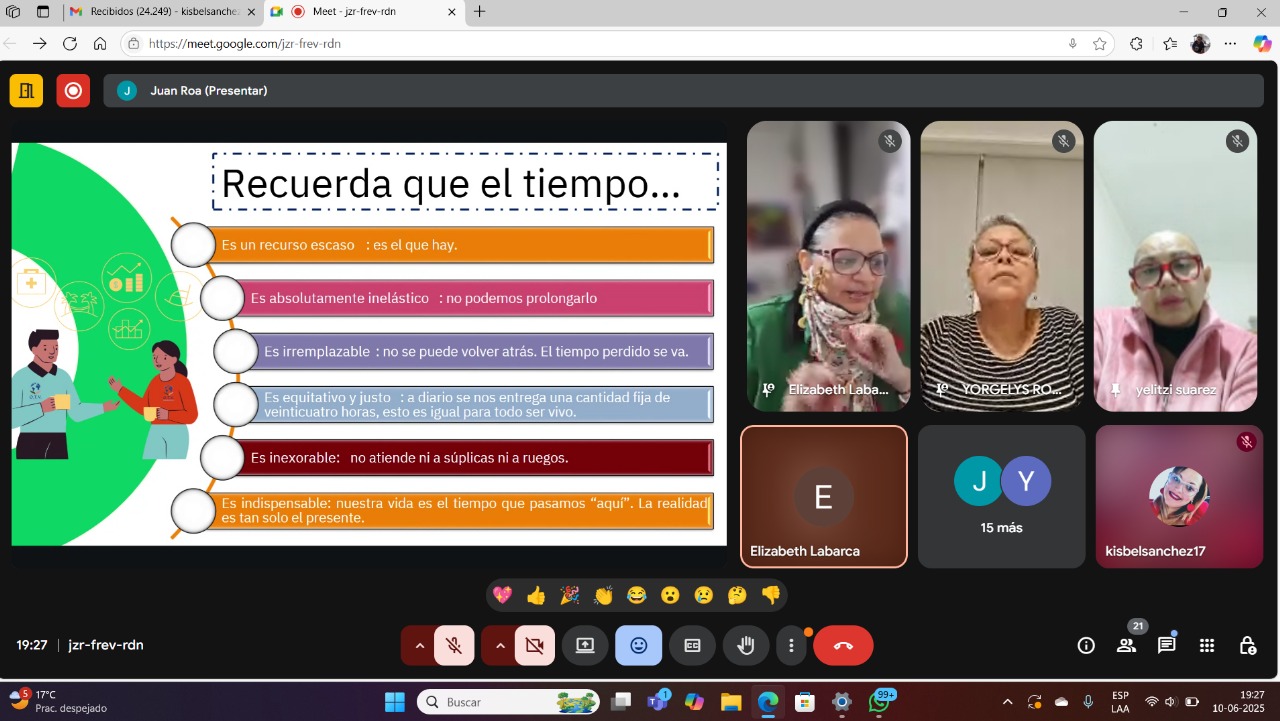The width and height of the screenshot is (1280, 721).
Task: Open more options three-dot menu
Action: click(791, 646)
